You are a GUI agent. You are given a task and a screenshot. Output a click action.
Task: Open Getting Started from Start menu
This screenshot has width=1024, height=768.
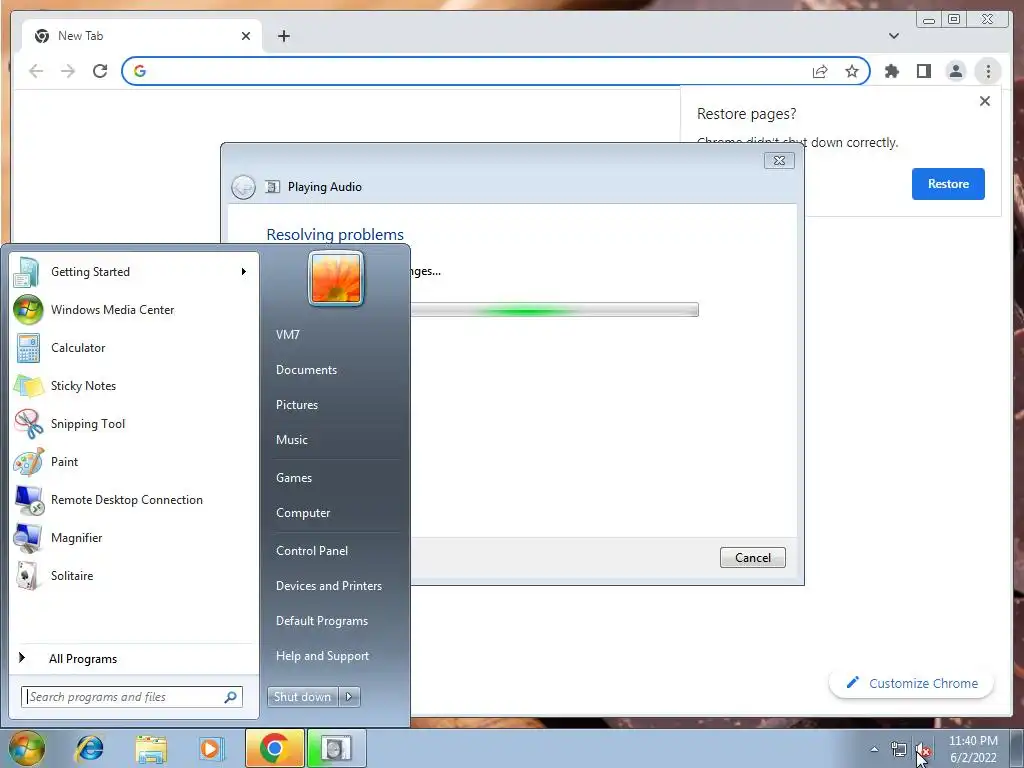[134, 272]
